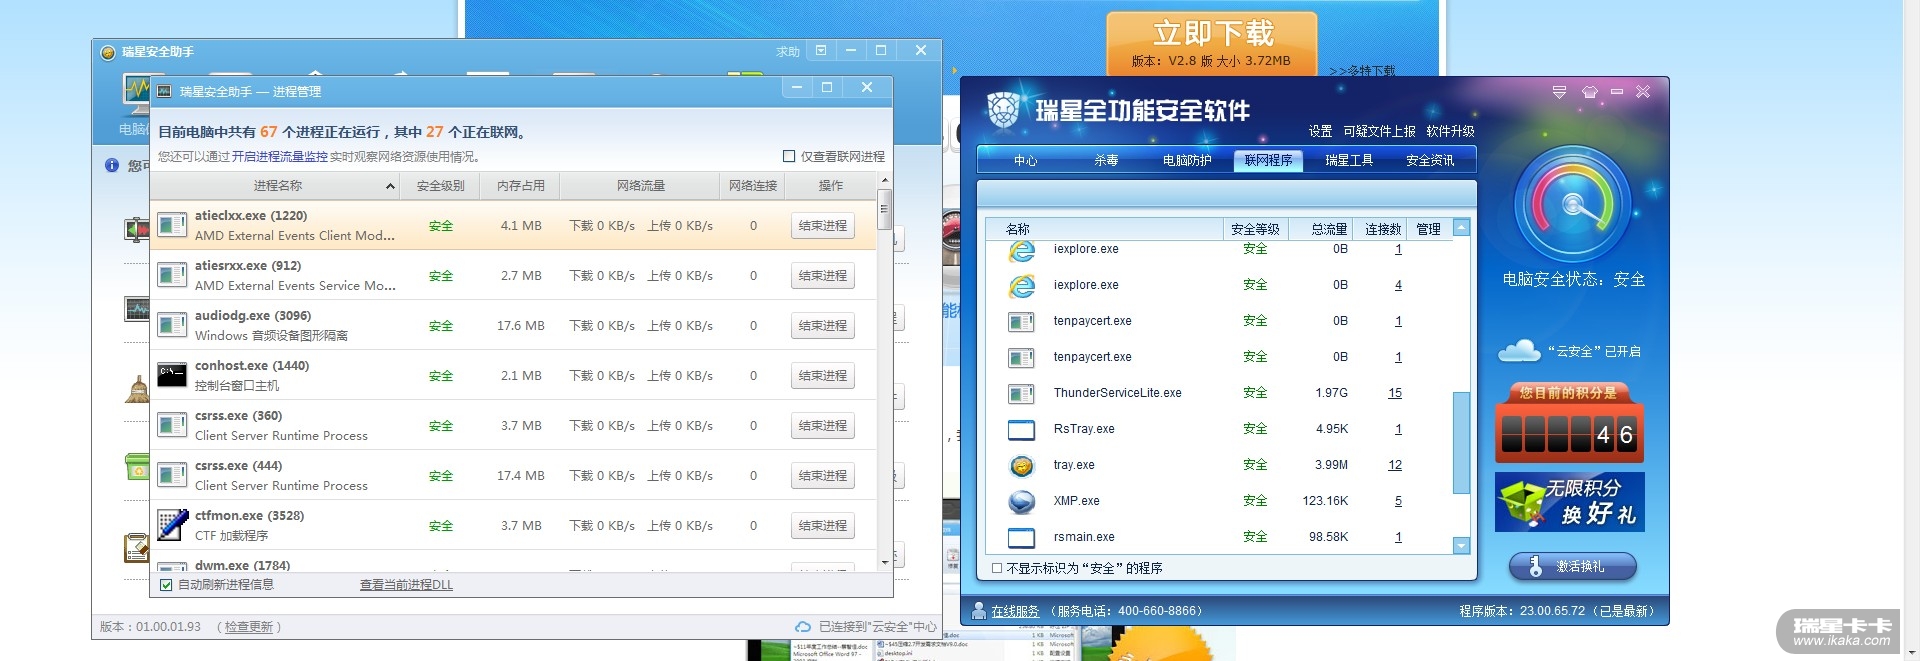
Task: Click the shirt skin-change icon
Action: (x=1589, y=92)
